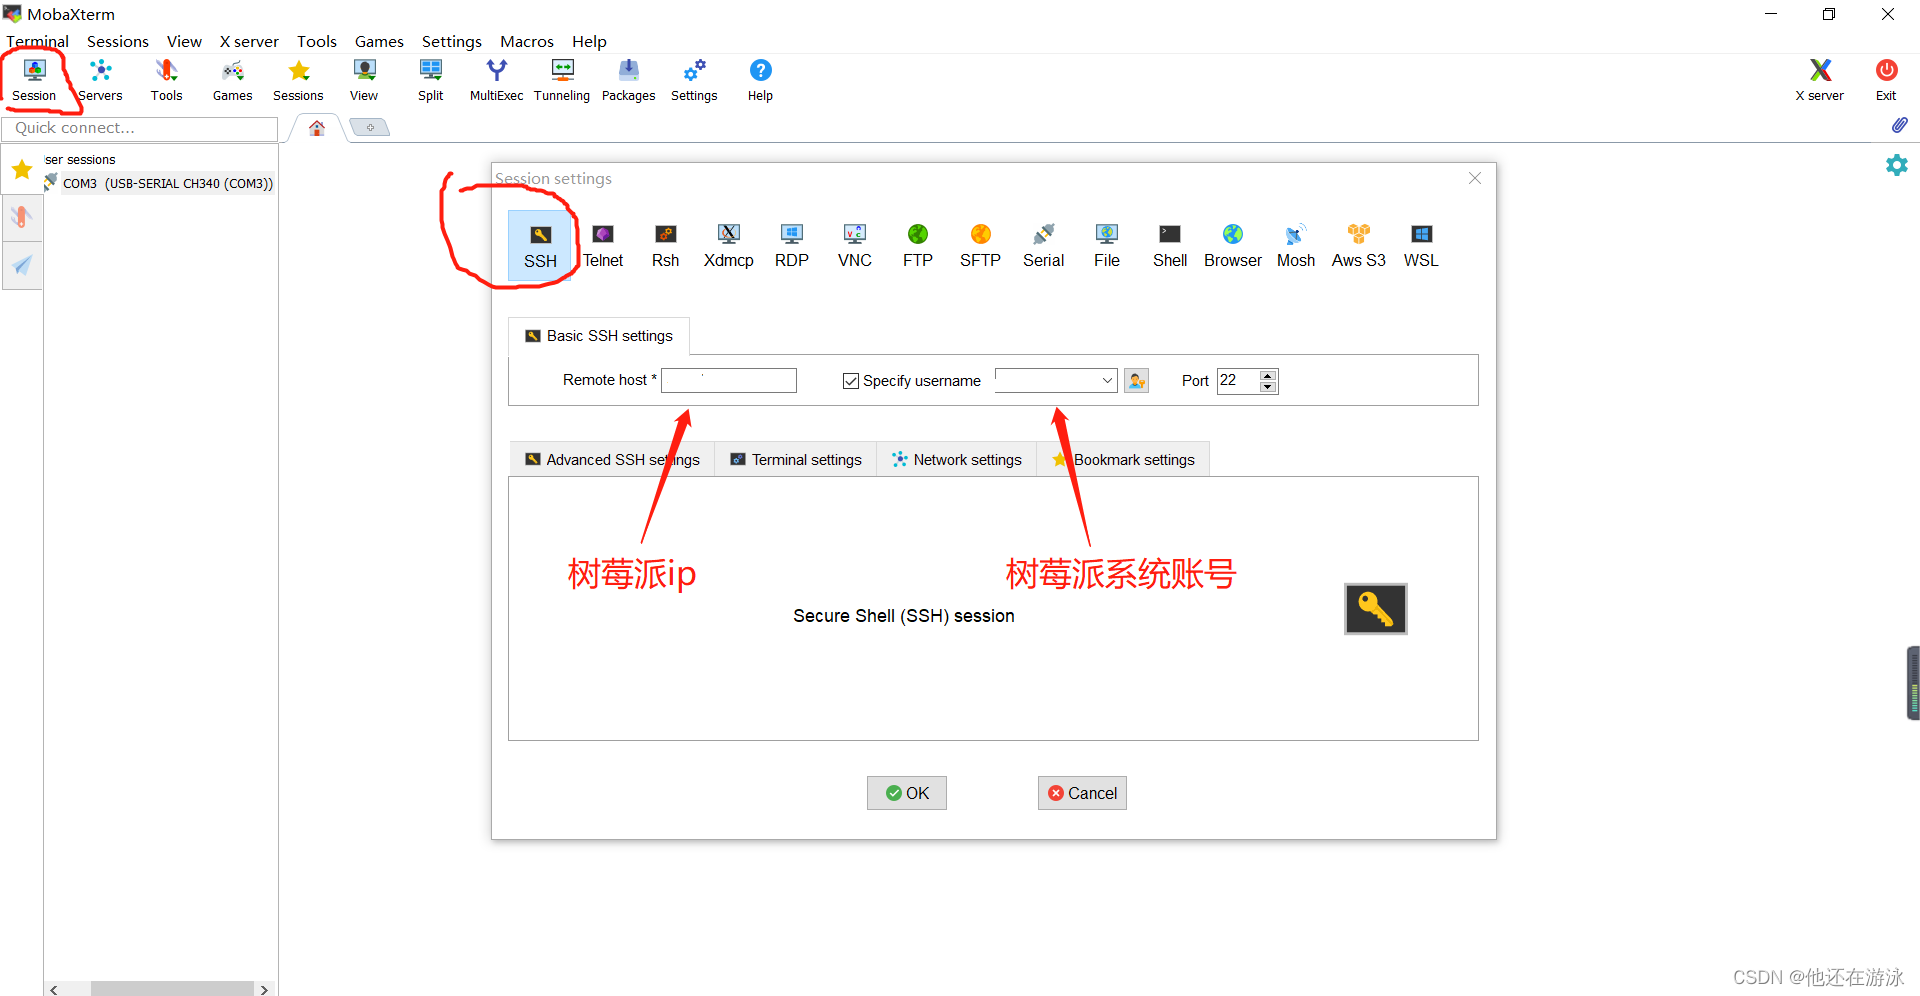
Task: Expand the username dropdown list
Action: click(x=1107, y=380)
